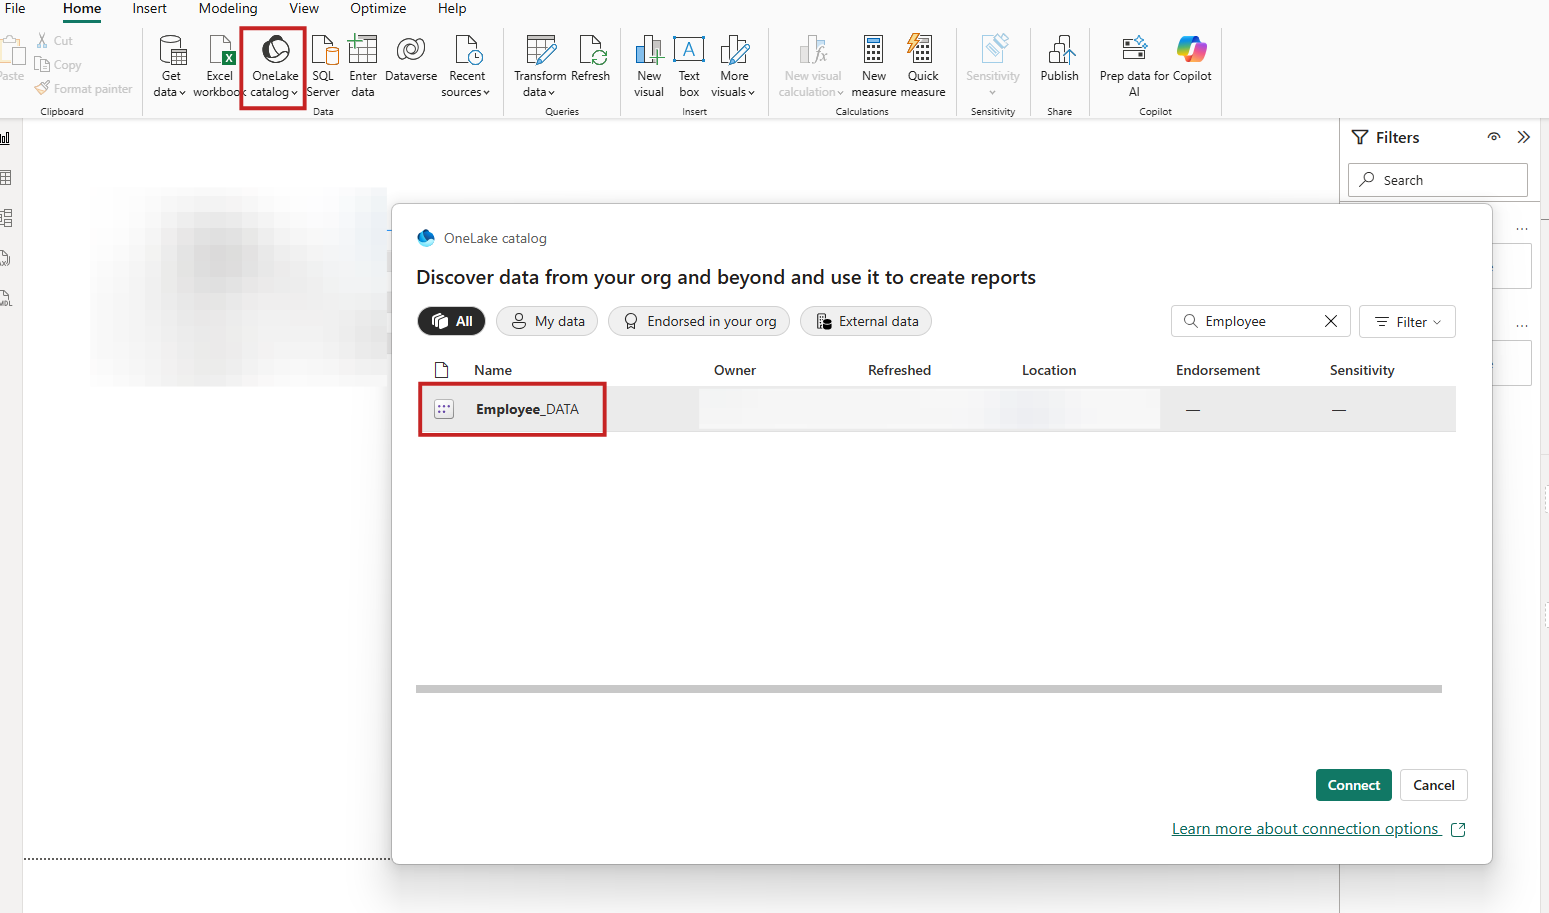The width and height of the screenshot is (1549, 913).
Task: Open the Dataverse connector
Action: [411, 60]
